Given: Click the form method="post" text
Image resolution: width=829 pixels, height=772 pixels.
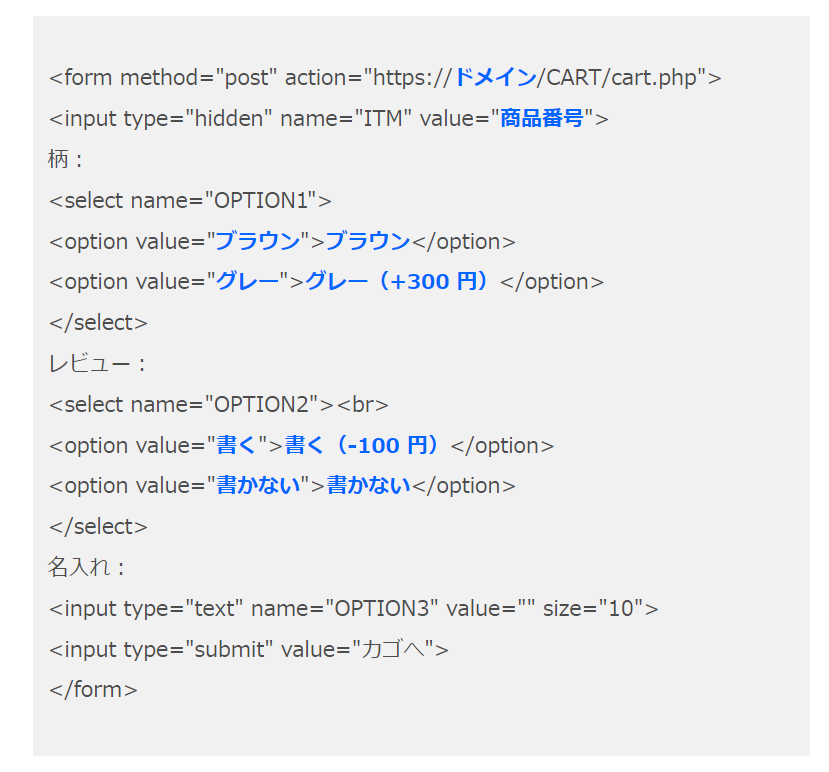Looking at the screenshot, I should [x=163, y=77].
